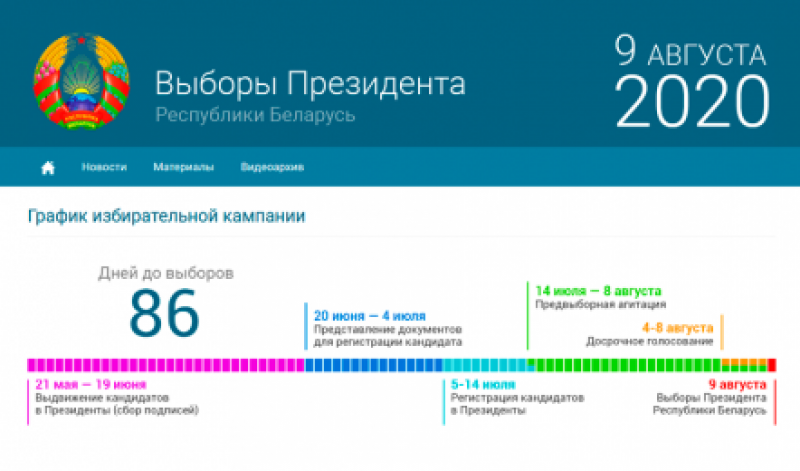Viewport: 800px width, 471px height.
Task: Open the Видеоархив menu item
Action: pyautogui.click(x=272, y=168)
